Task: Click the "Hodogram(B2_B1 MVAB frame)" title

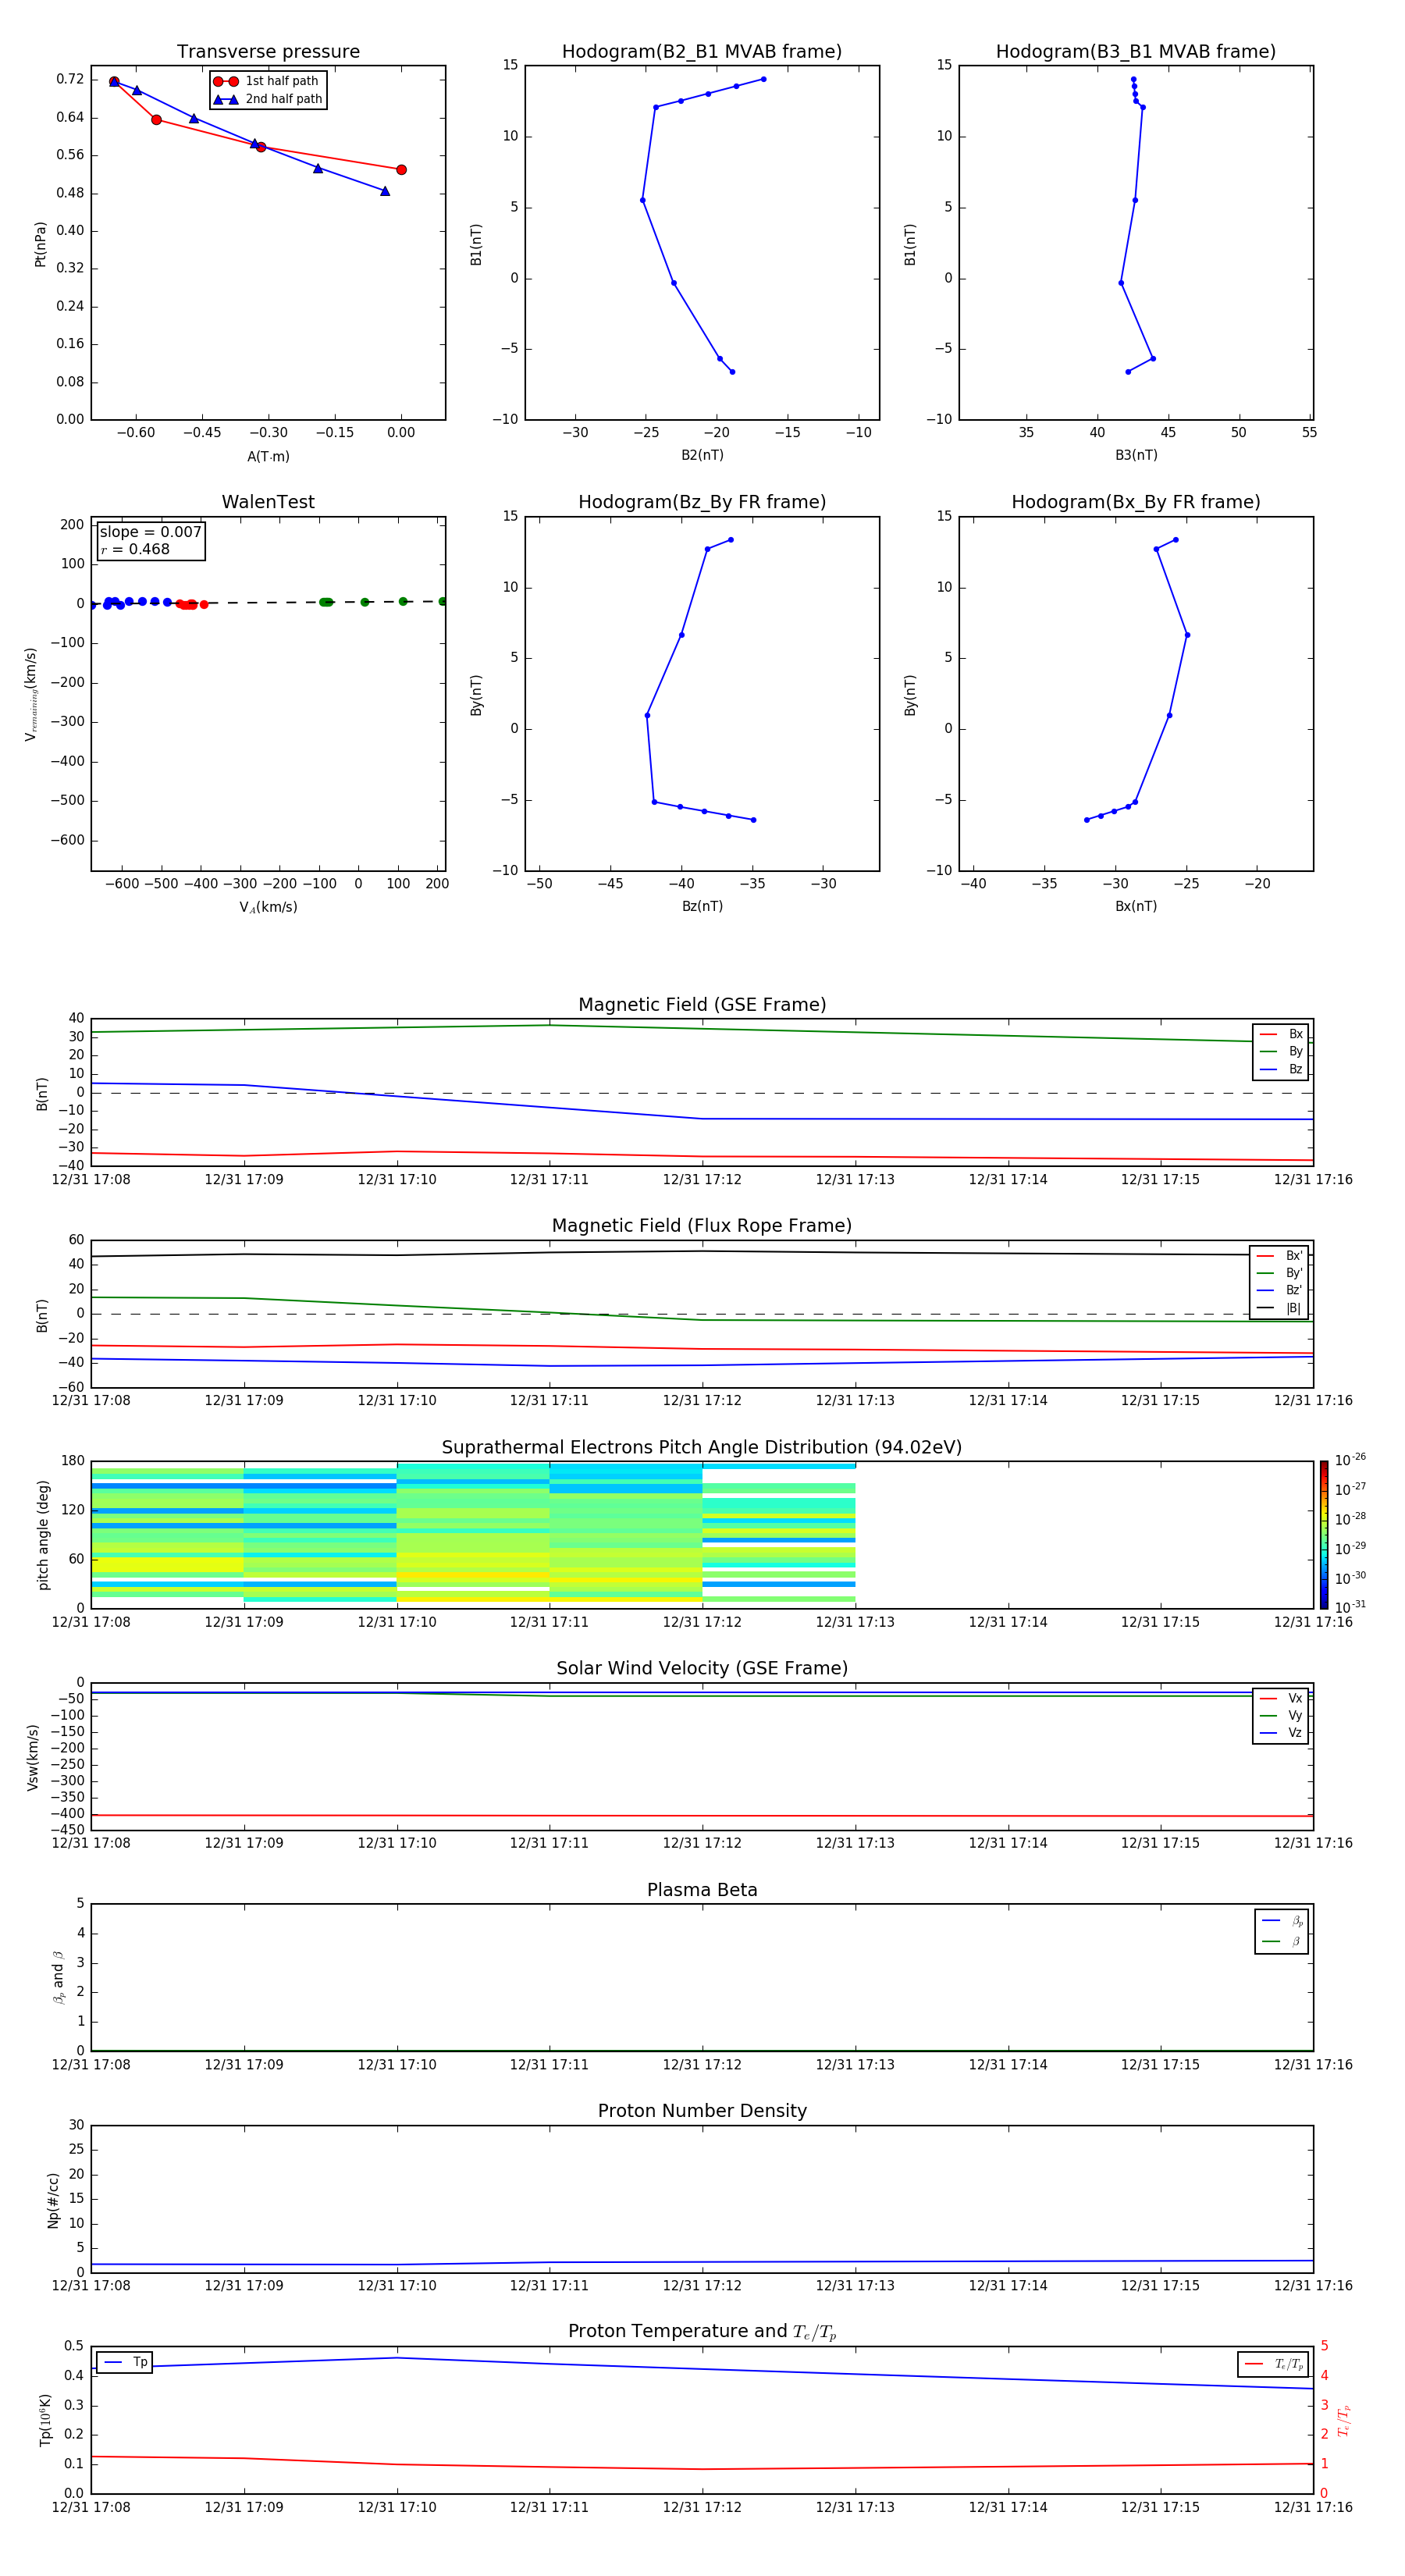Action: pos(701,52)
